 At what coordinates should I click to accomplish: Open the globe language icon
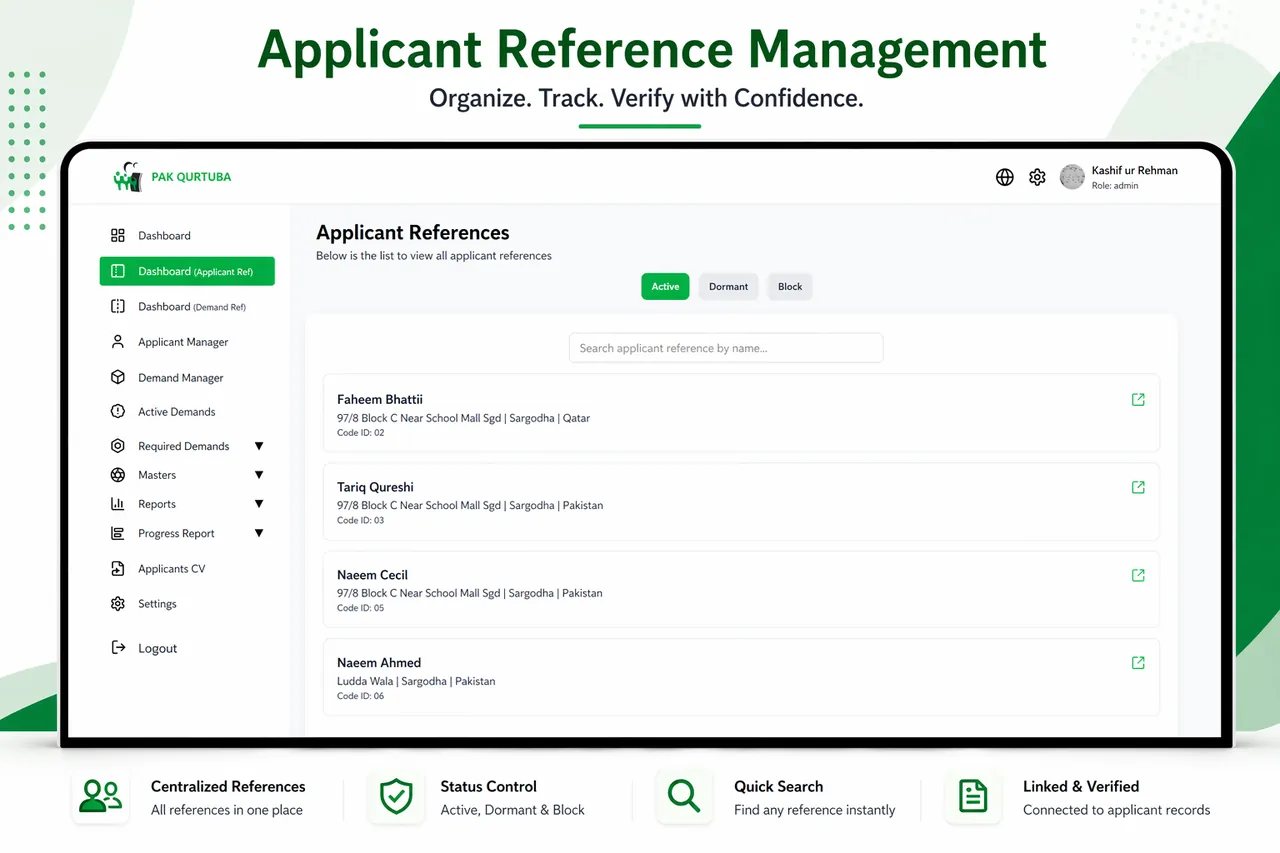coord(1005,177)
